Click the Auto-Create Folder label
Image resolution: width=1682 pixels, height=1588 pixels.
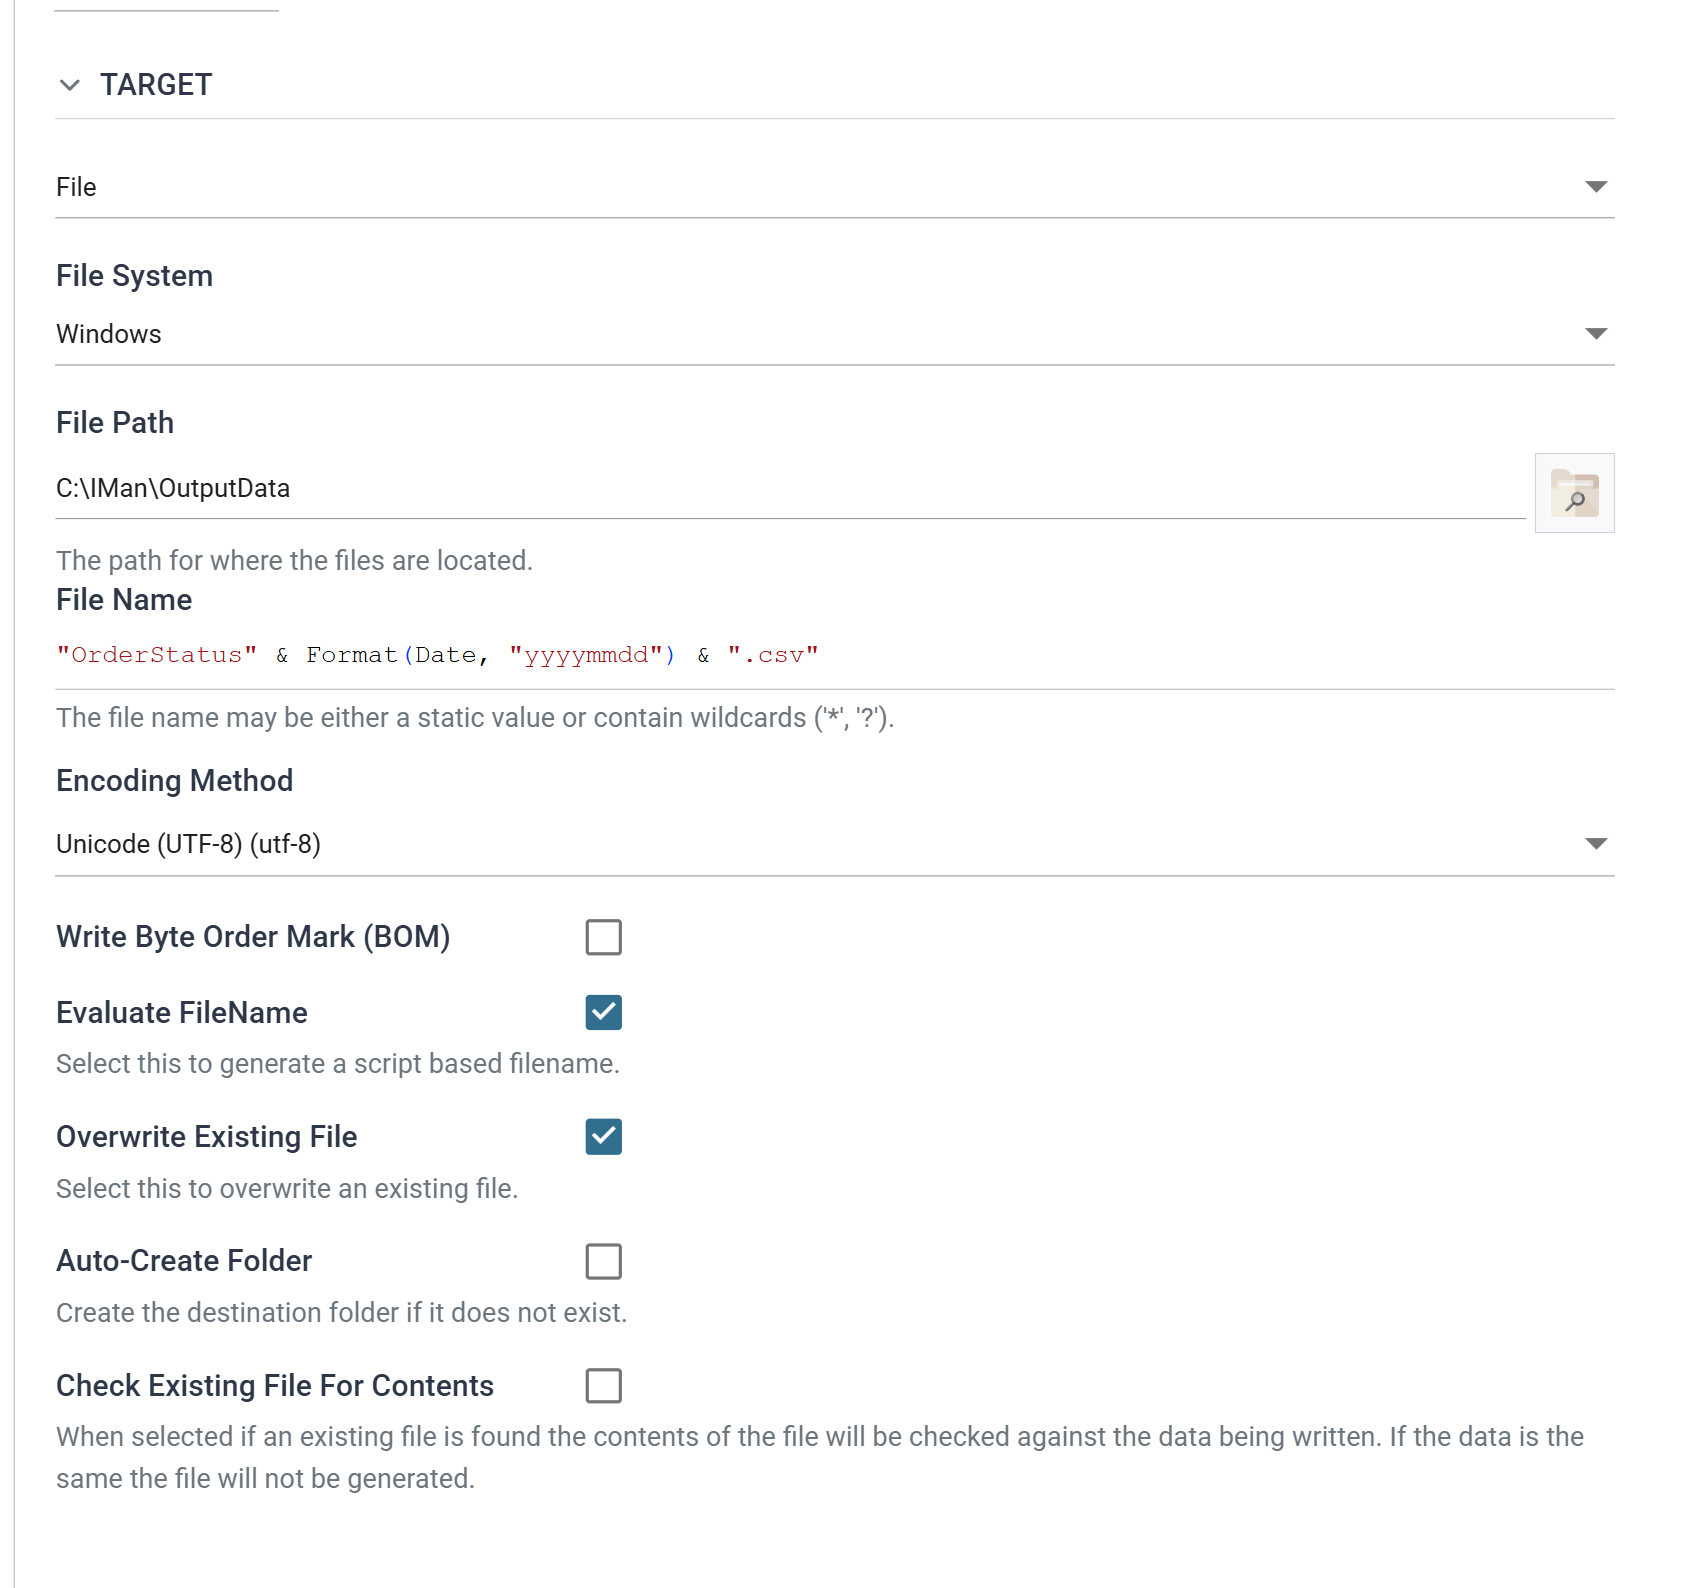tap(184, 1261)
